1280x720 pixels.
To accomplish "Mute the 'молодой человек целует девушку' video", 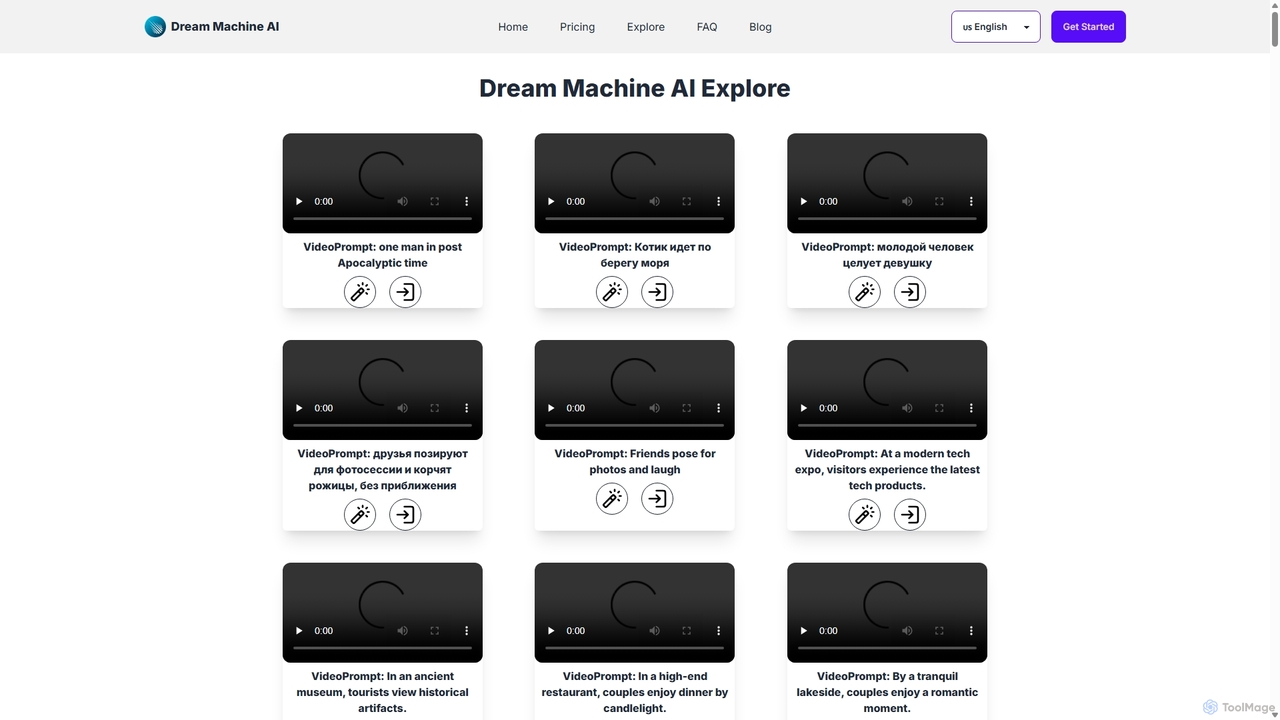I will point(907,201).
